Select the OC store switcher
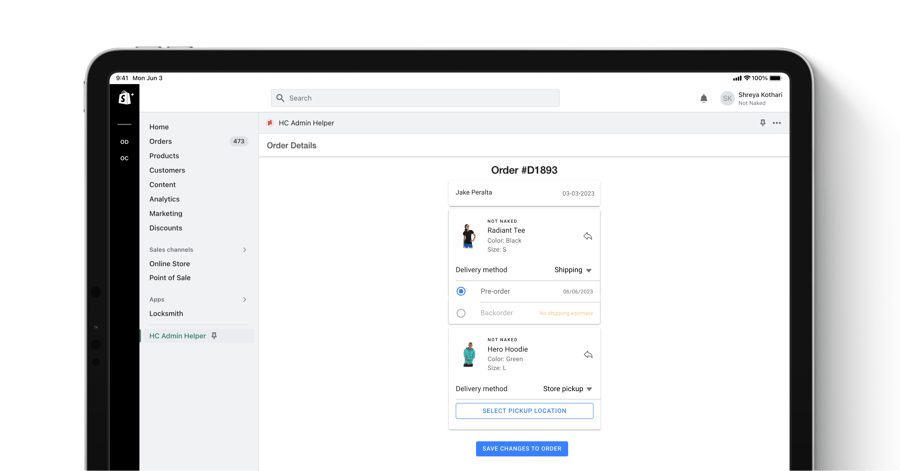The width and height of the screenshot is (900, 471). (125, 158)
